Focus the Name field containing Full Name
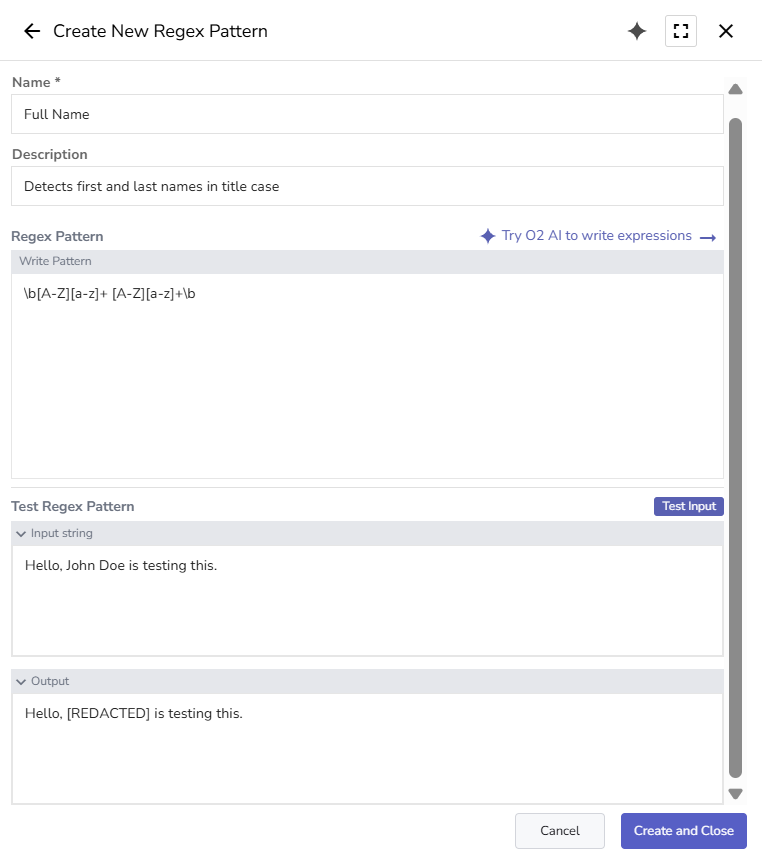The width and height of the screenshot is (762, 856). tap(367, 114)
